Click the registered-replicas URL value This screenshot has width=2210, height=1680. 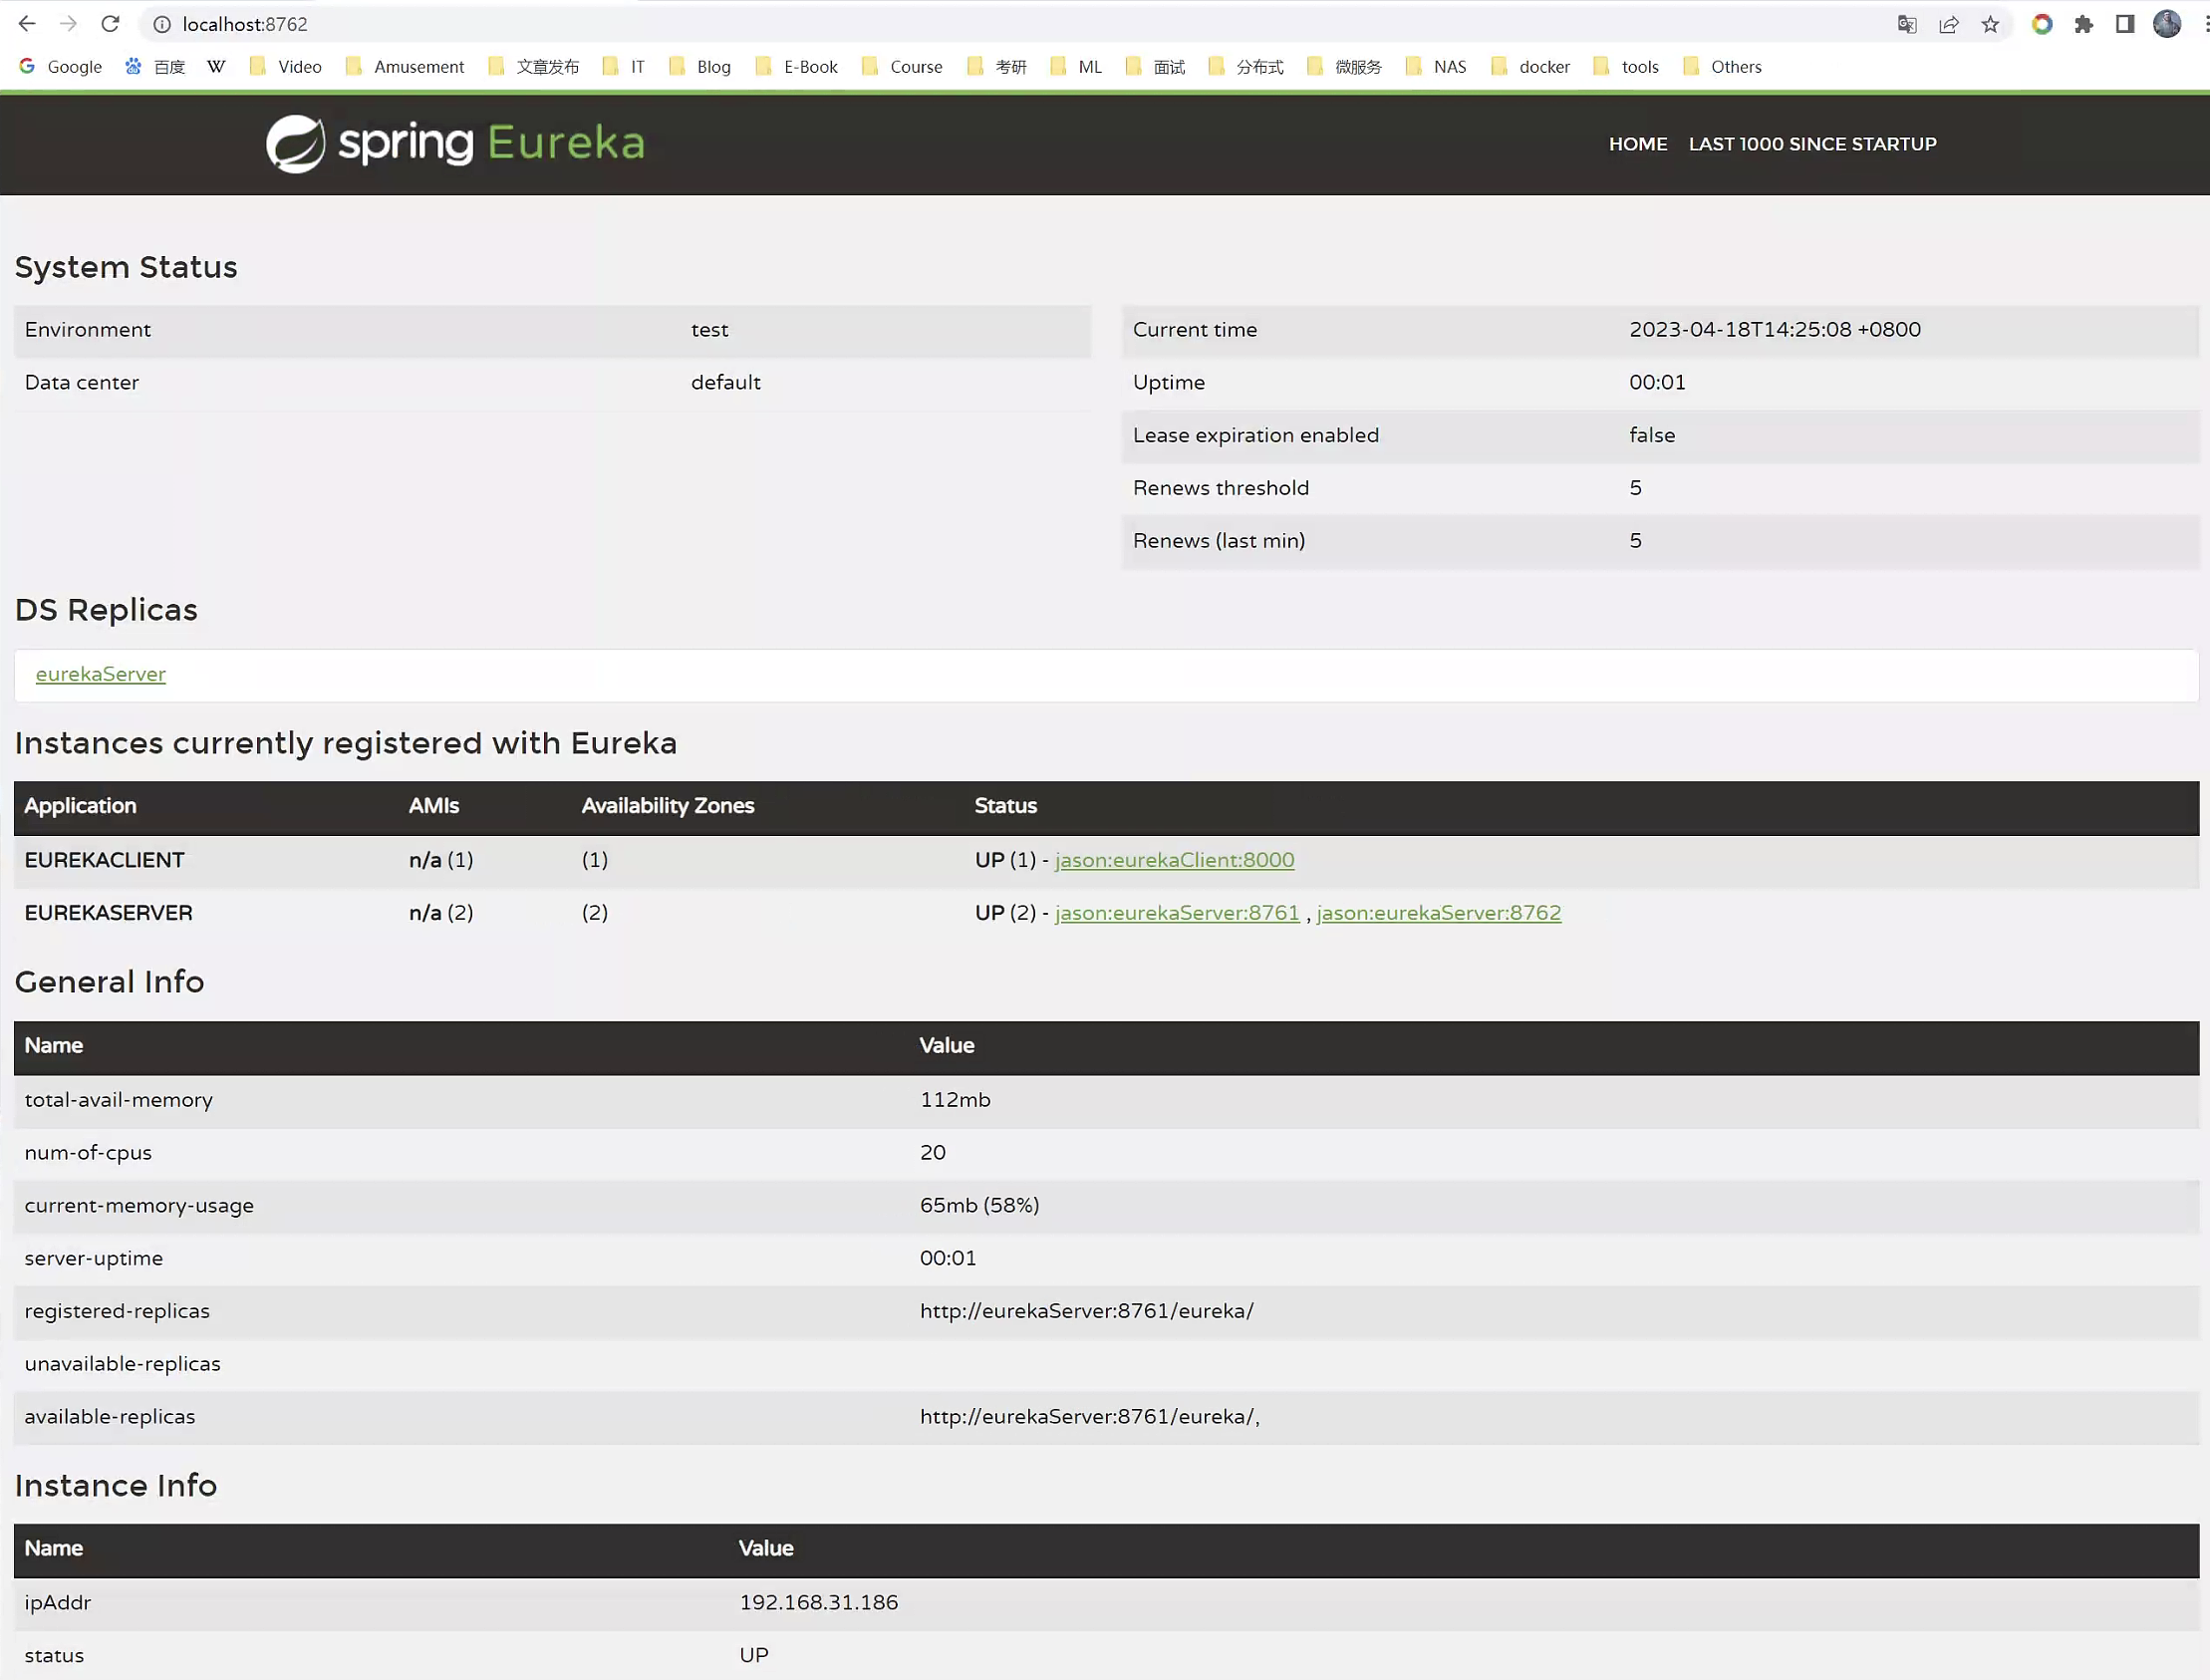(x=1086, y=1311)
